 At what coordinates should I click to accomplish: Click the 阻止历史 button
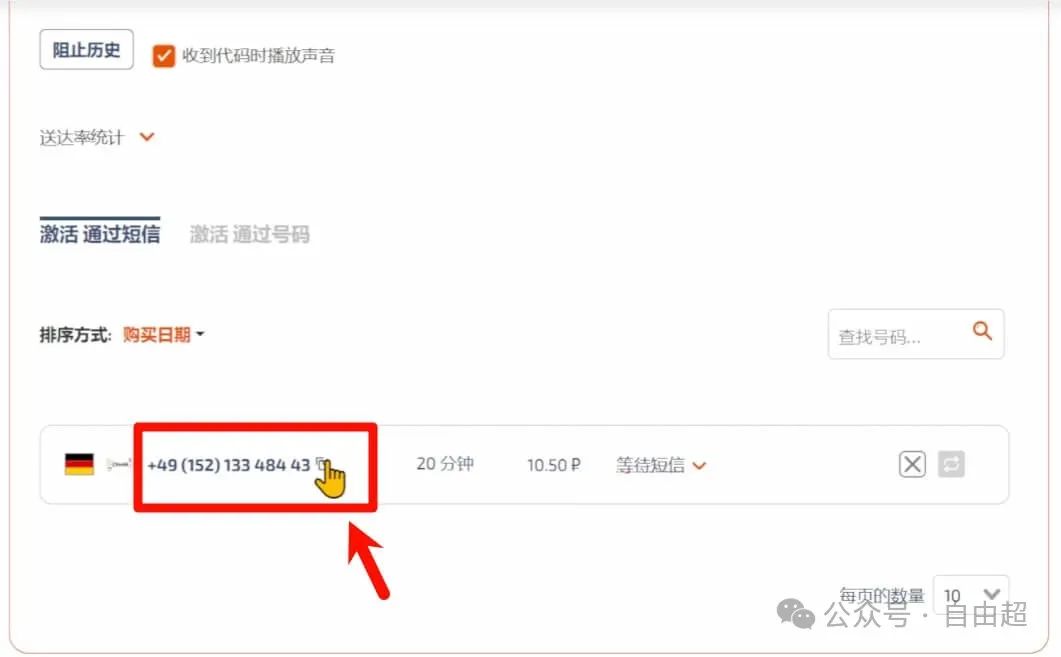[x=87, y=49]
